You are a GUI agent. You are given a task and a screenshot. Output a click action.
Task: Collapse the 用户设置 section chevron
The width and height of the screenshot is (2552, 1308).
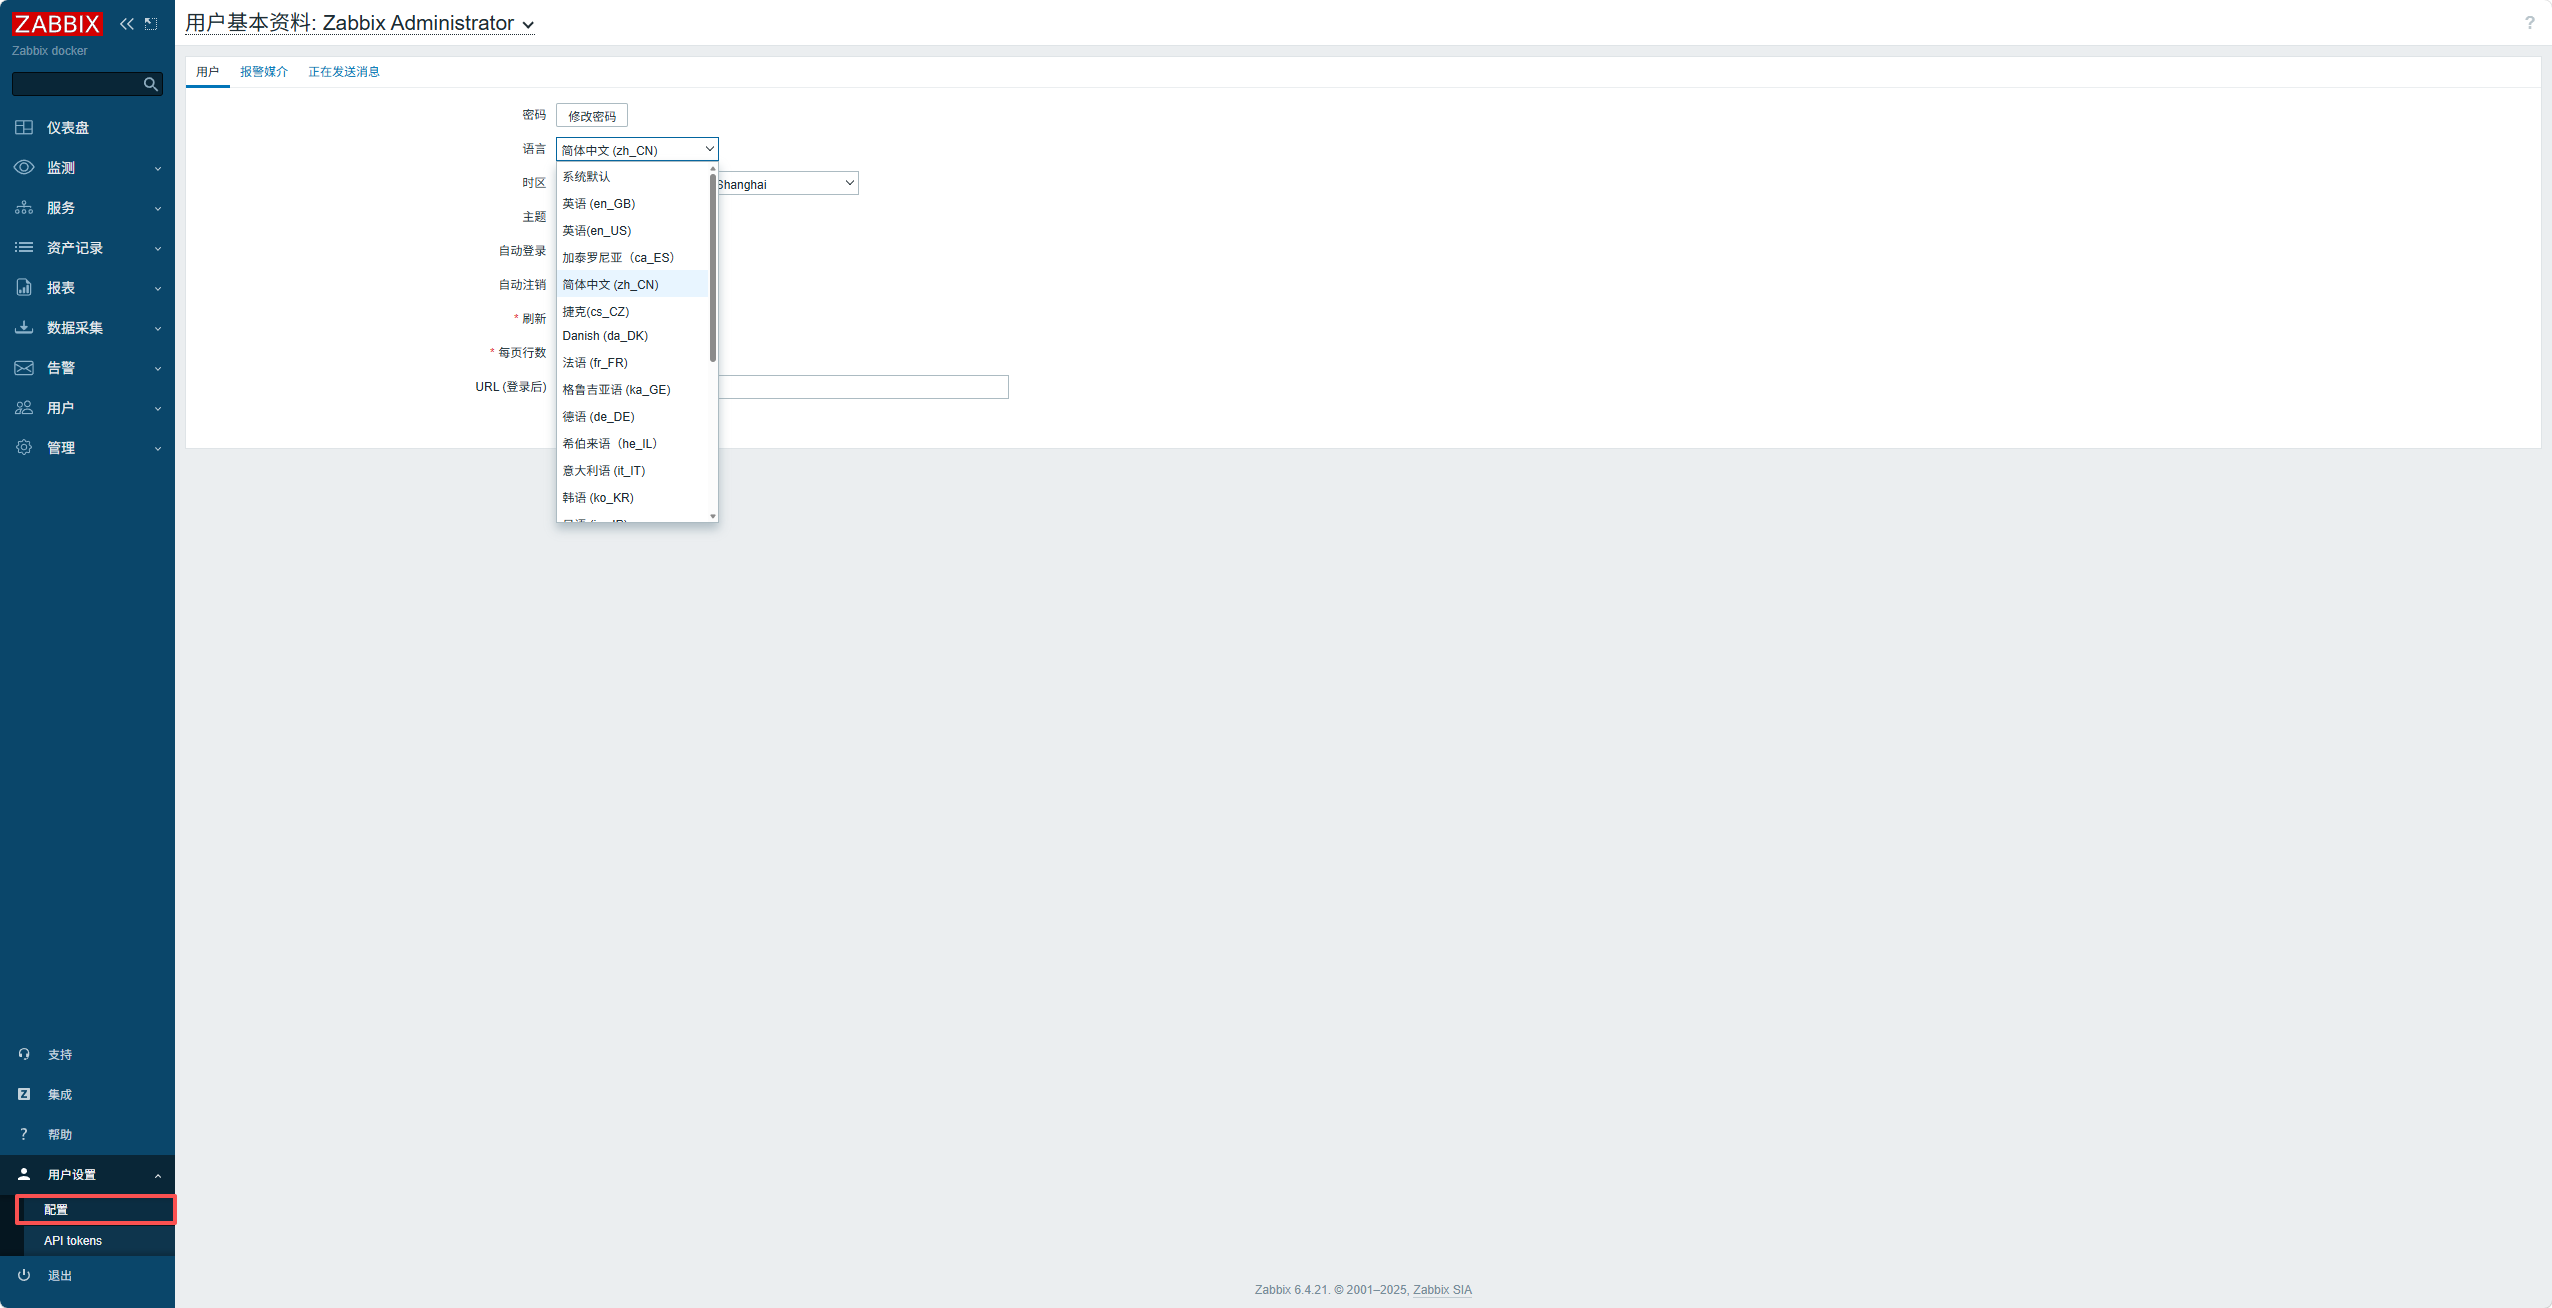point(158,1175)
